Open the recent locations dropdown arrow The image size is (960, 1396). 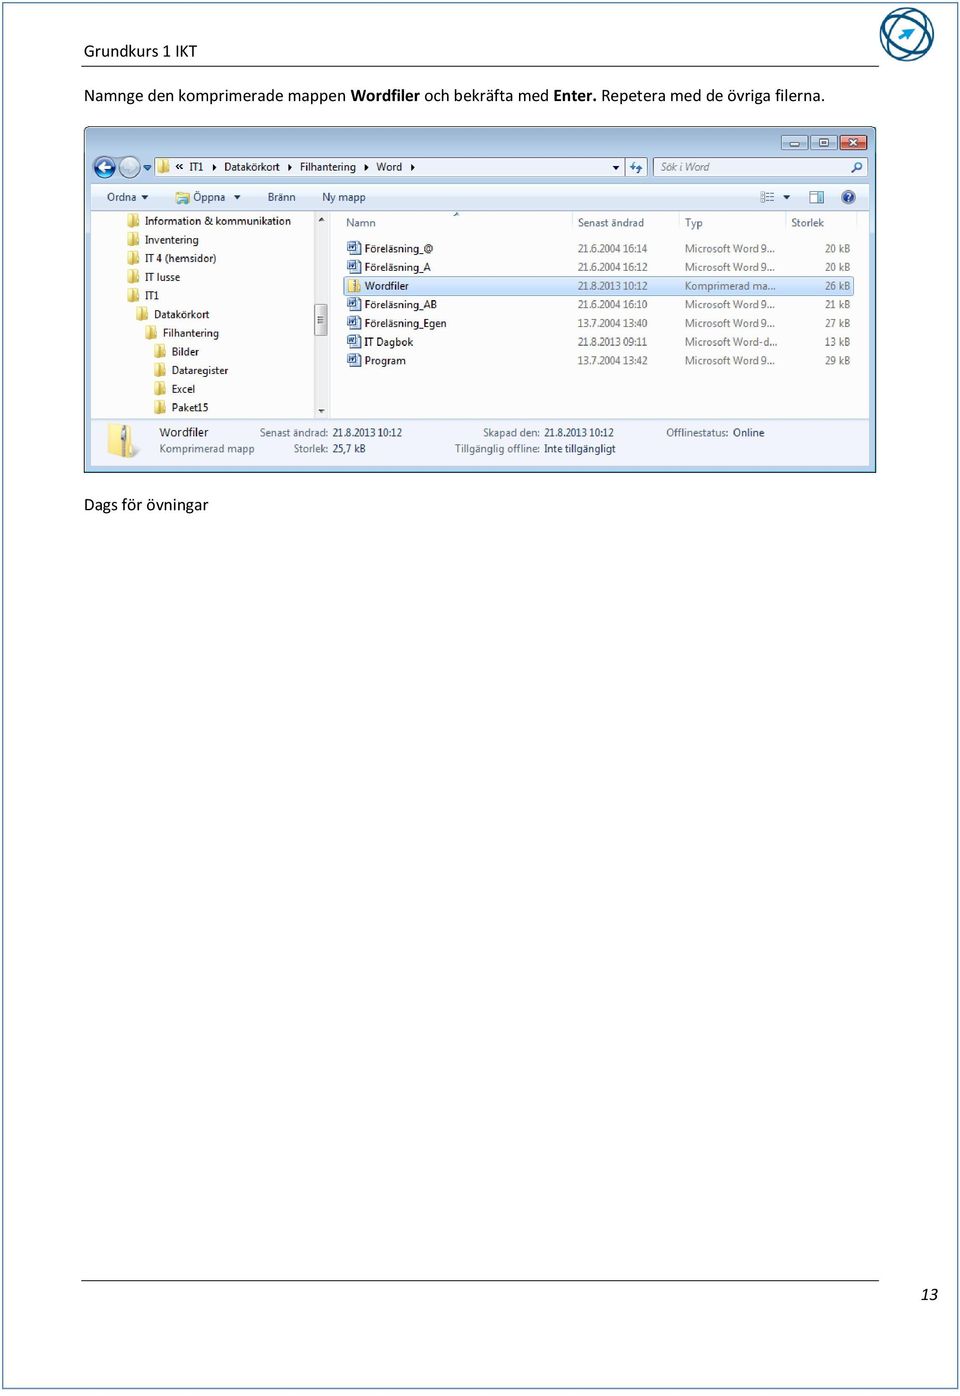tap(147, 168)
